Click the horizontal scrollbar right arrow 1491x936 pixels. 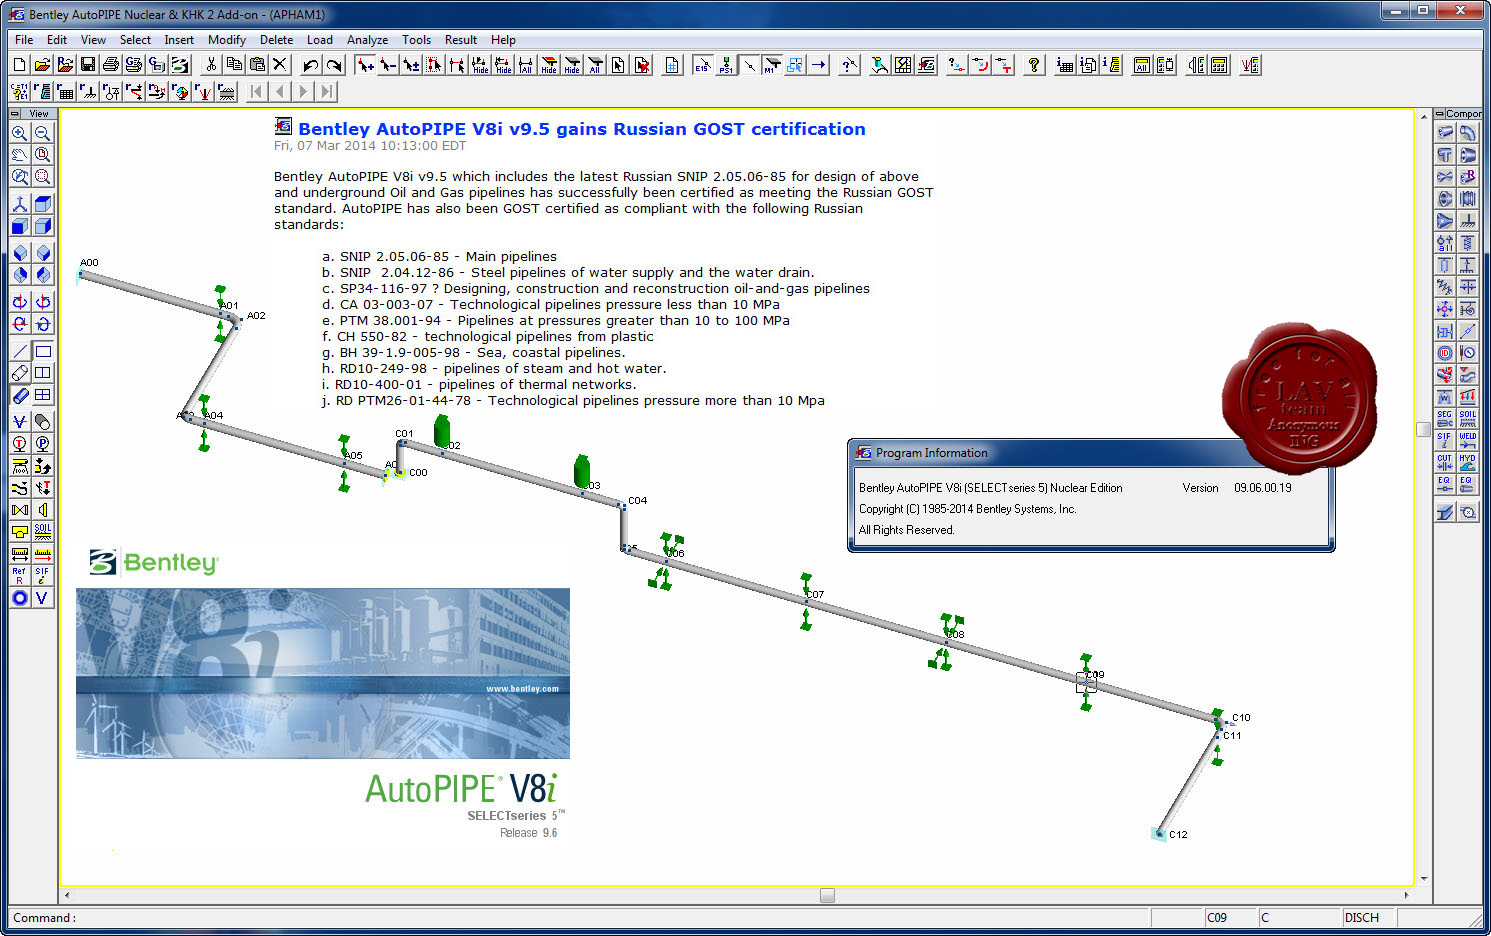coord(1406,895)
